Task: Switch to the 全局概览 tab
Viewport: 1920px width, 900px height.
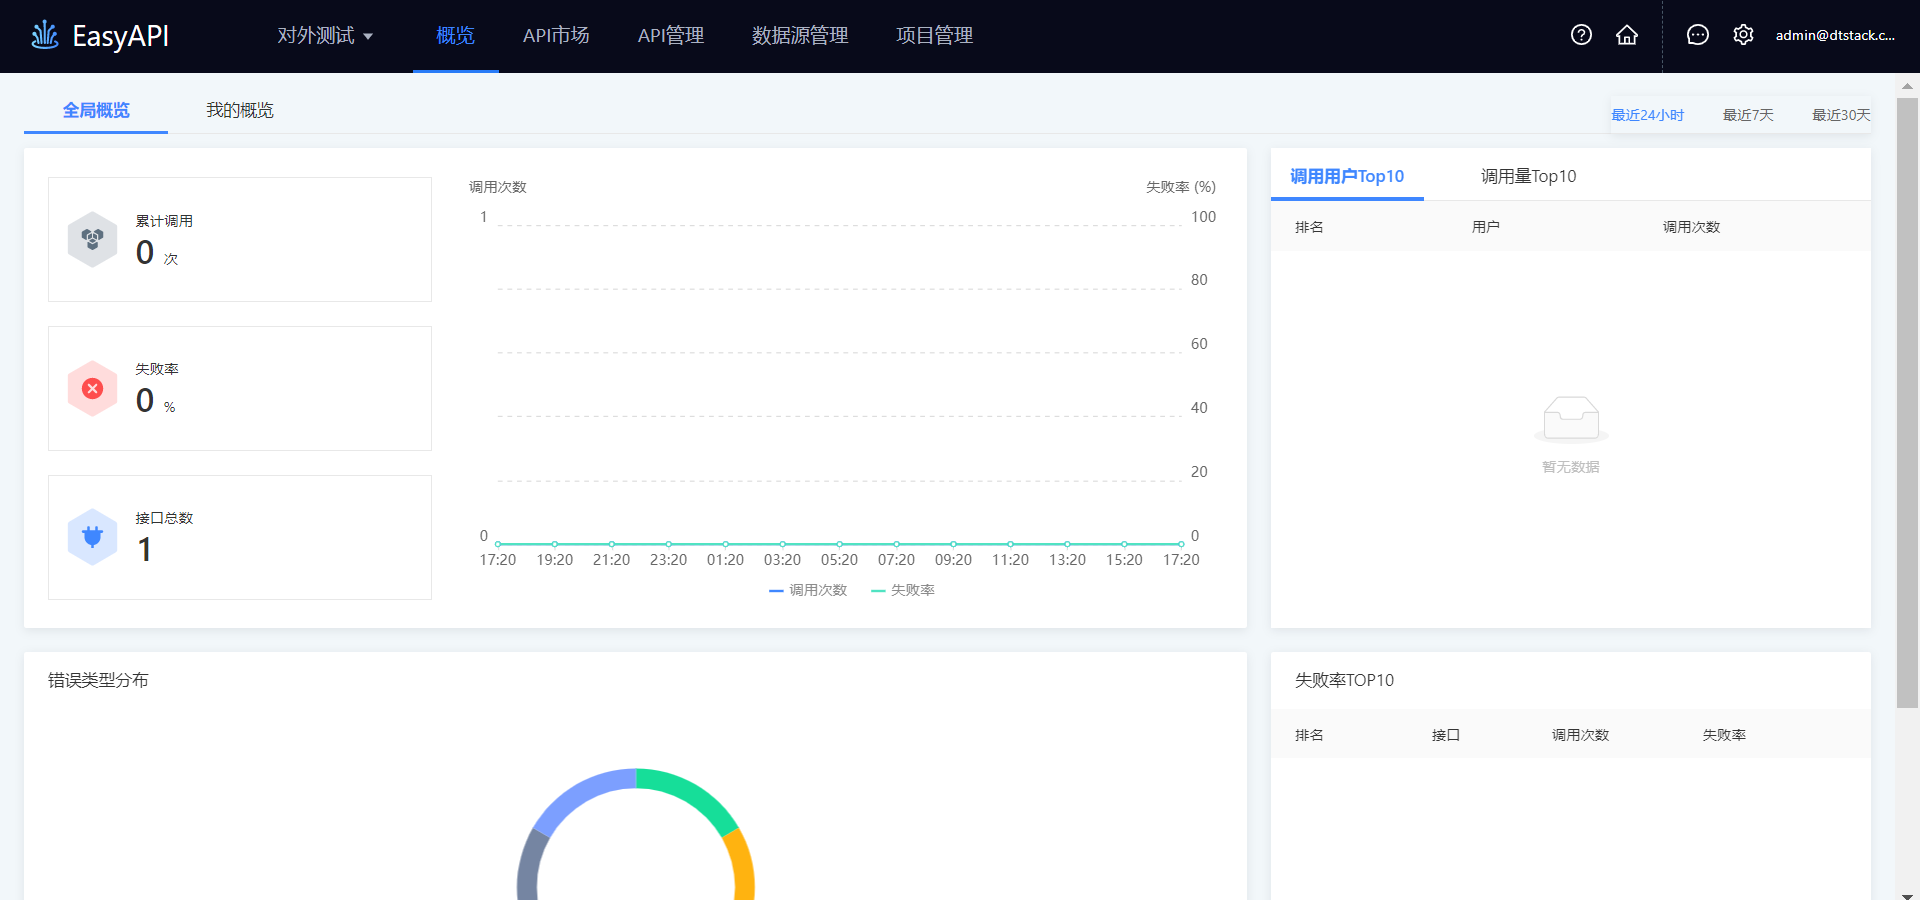Action: coord(96,110)
